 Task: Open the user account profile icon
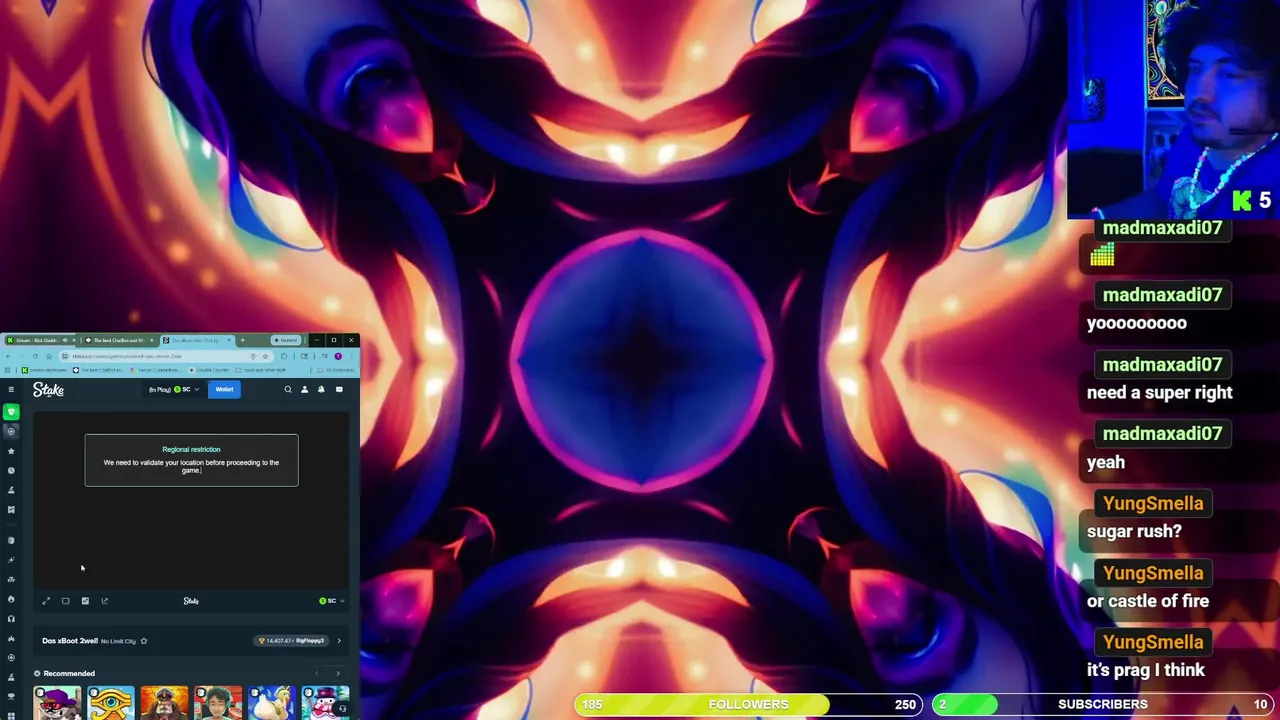point(305,389)
